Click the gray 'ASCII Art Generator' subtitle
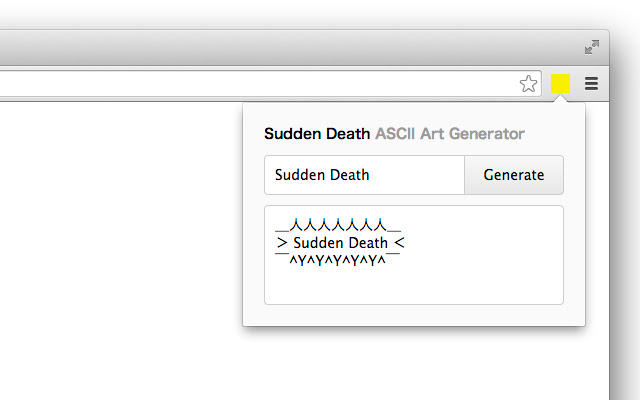Viewport: 640px width, 400px height. 450,133
